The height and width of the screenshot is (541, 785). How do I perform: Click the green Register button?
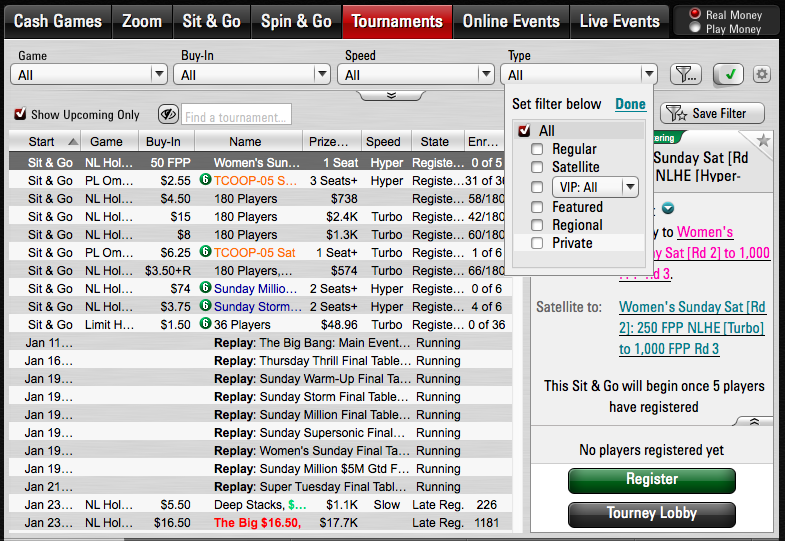click(652, 480)
